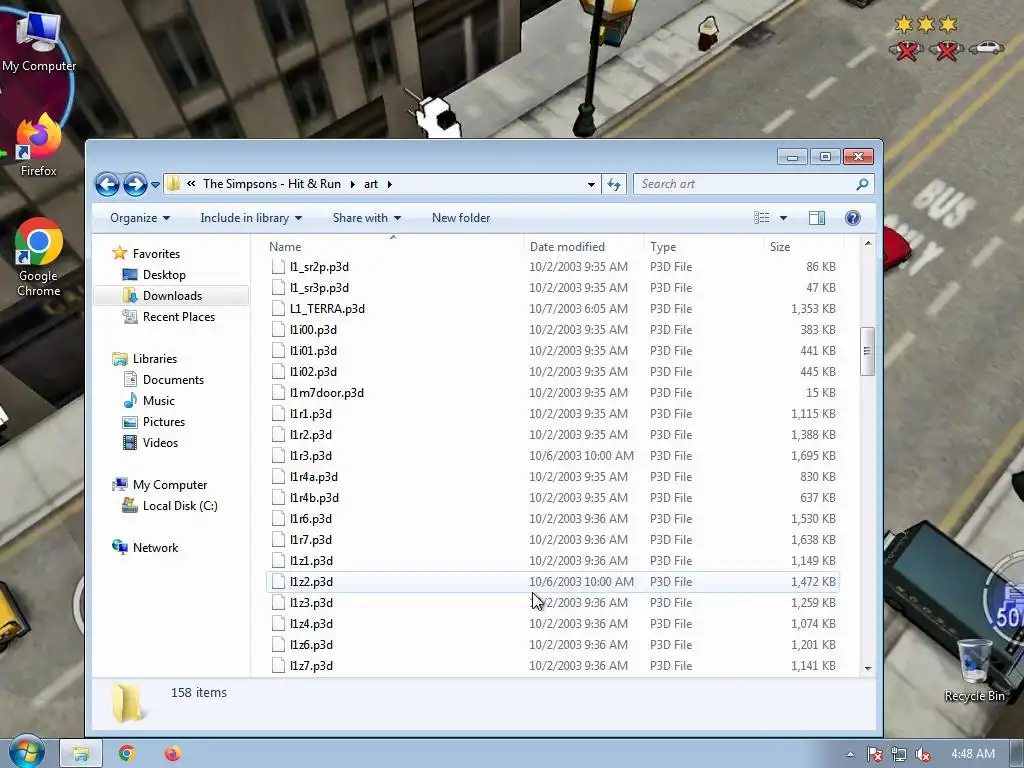The width and height of the screenshot is (1024, 768).
Task: Go back with the Back arrow button
Action: pos(107,184)
